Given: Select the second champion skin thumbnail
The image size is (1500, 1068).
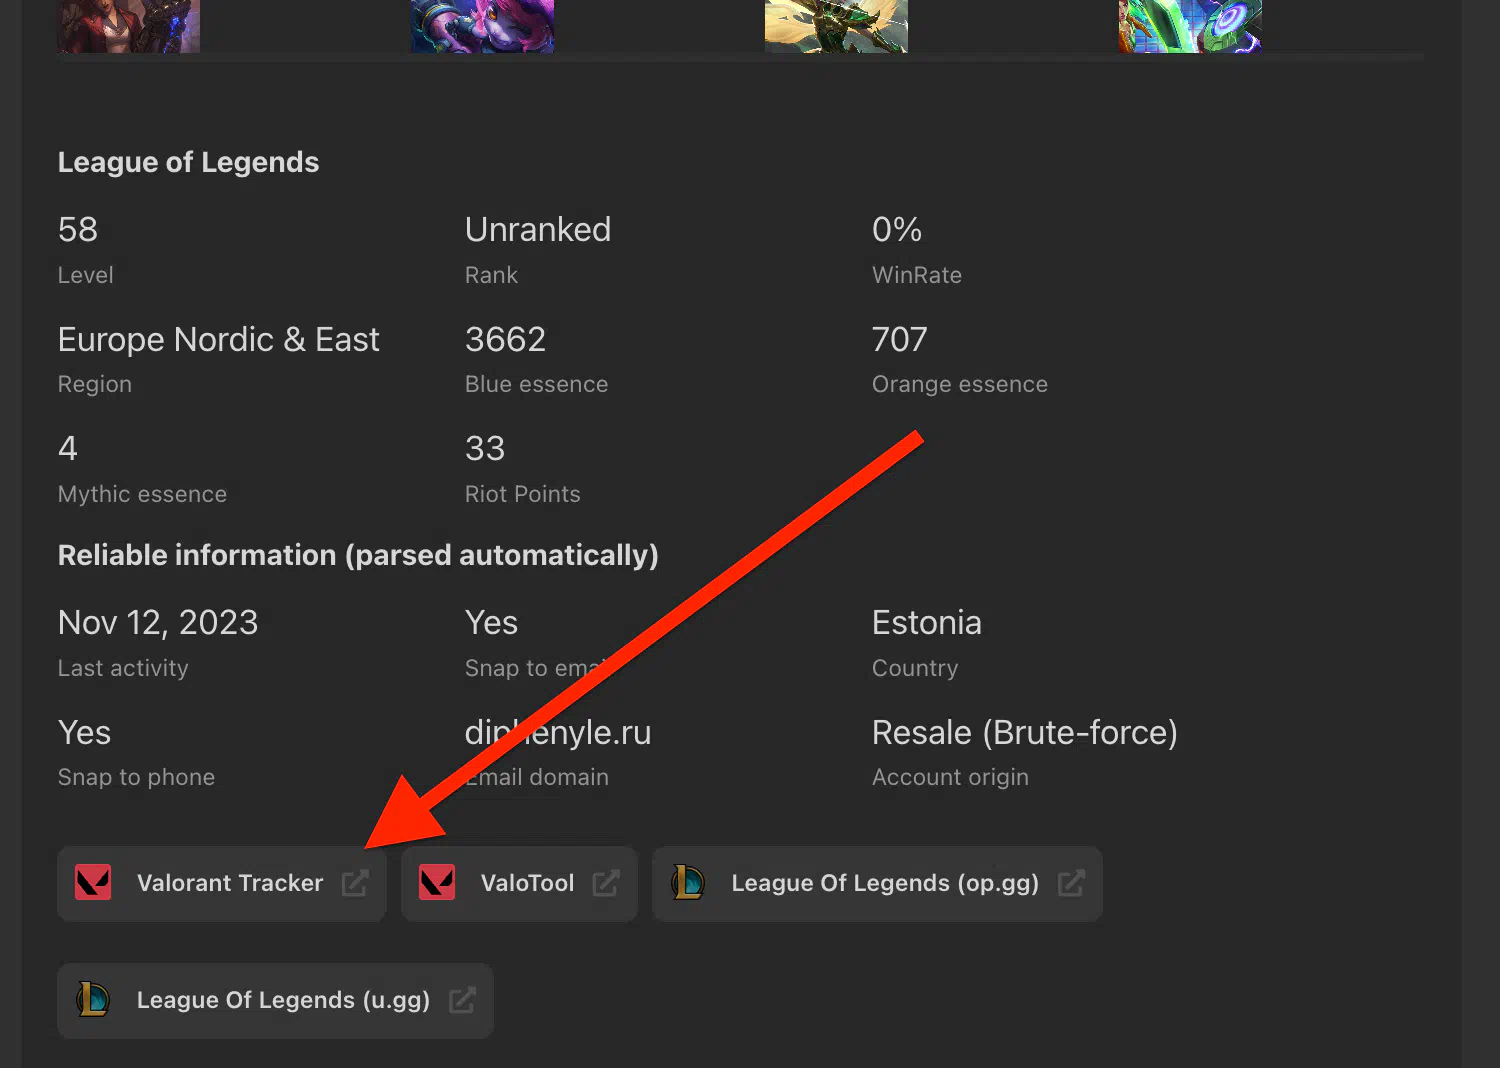Looking at the screenshot, I should pyautogui.click(x=482, y=26).
